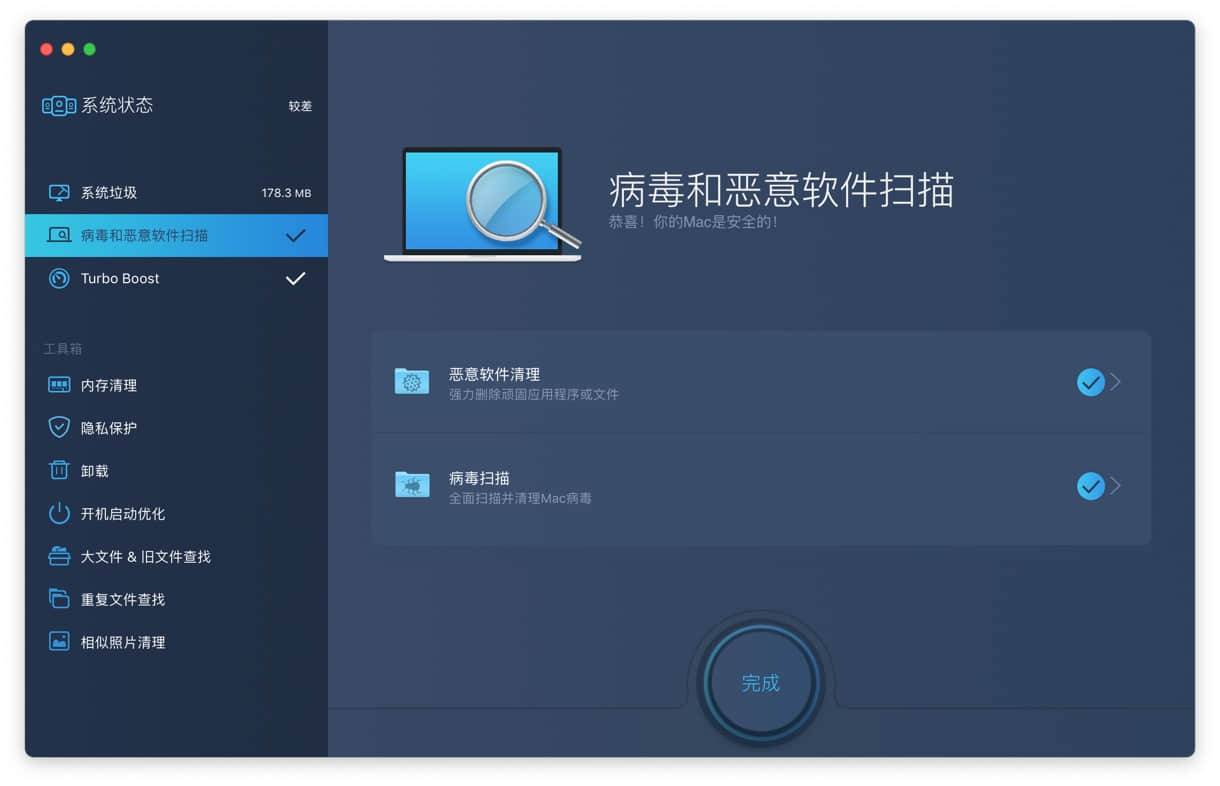The image size is (1220, 786).
Task: Click the 恭喜！你的Mac是安全的！ message
Action: point(693,221)
